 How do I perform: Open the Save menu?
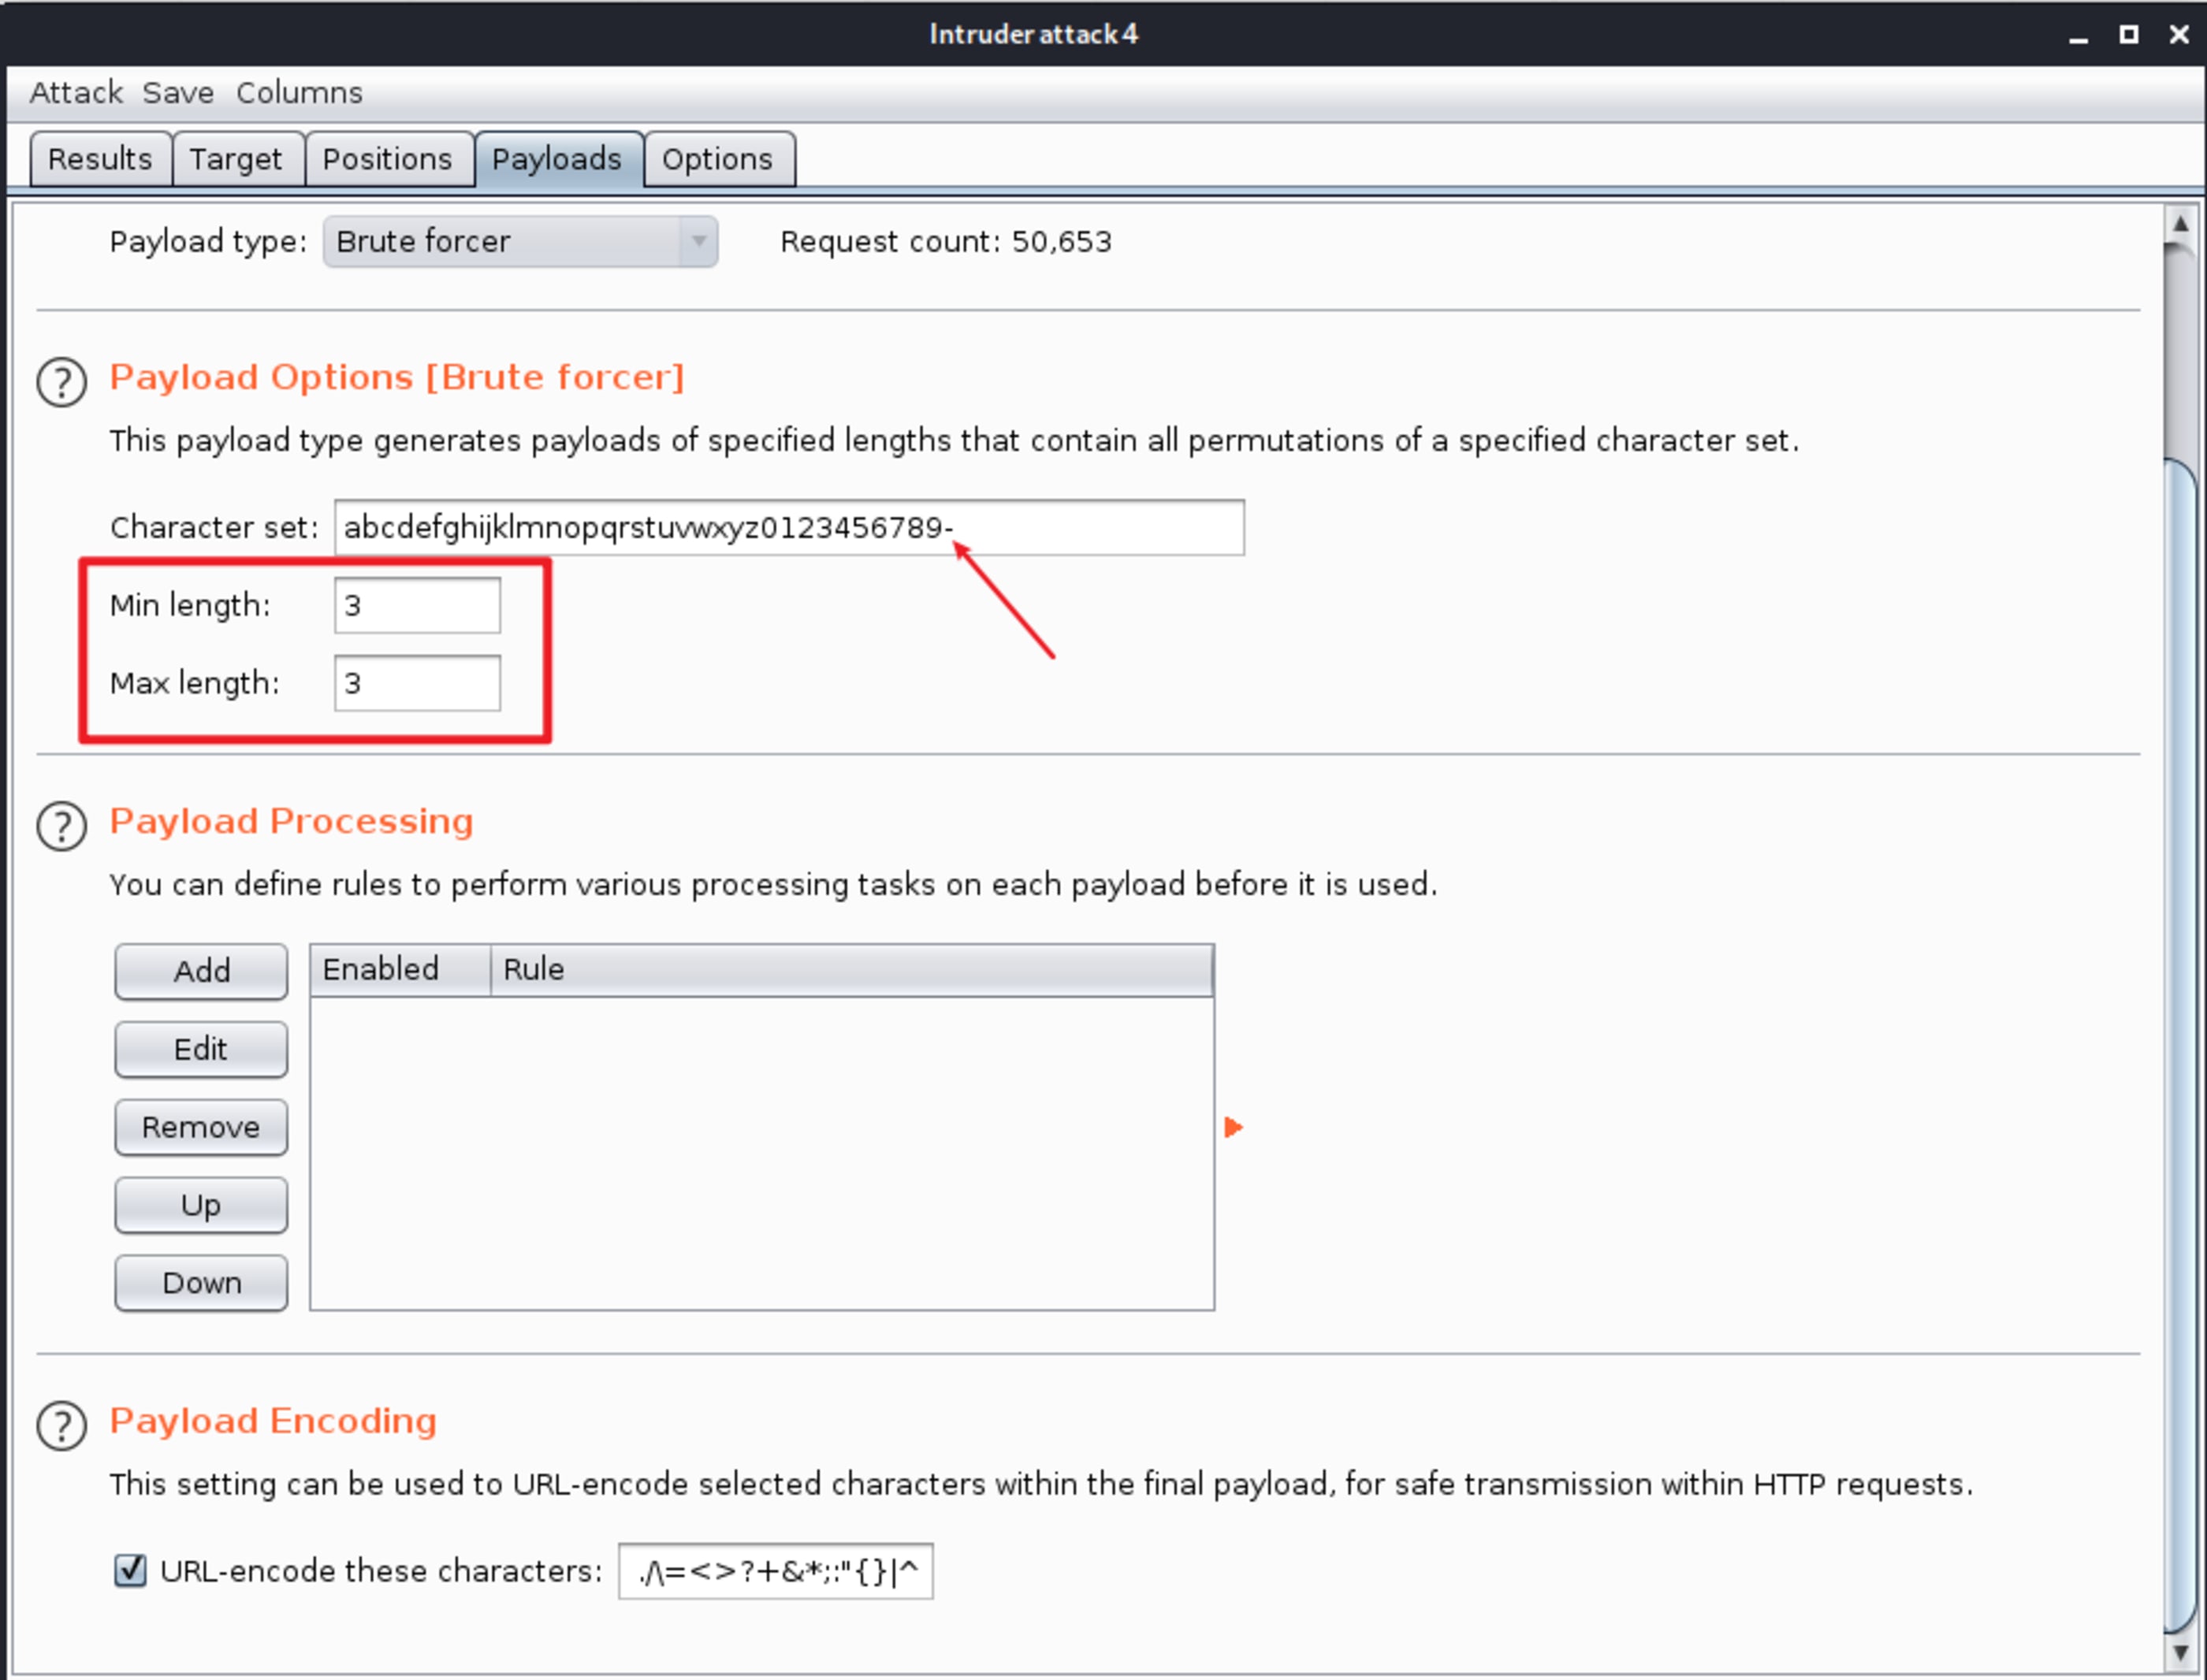tap(178, 93)
